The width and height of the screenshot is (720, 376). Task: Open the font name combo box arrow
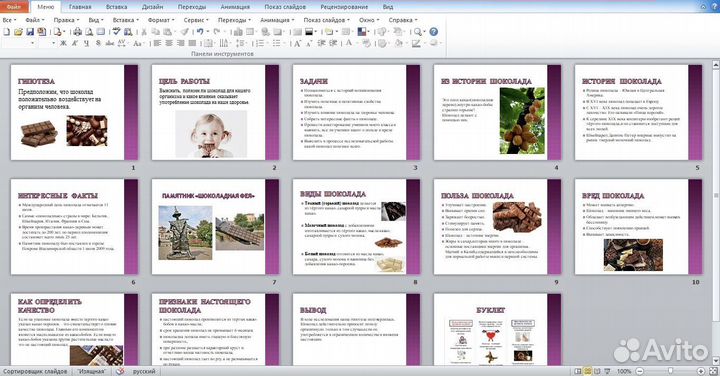33,43
